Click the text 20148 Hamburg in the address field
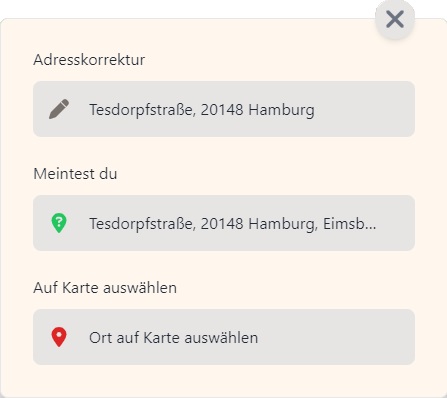The height and width of the screenshot is (398, 447). [258, 110]
